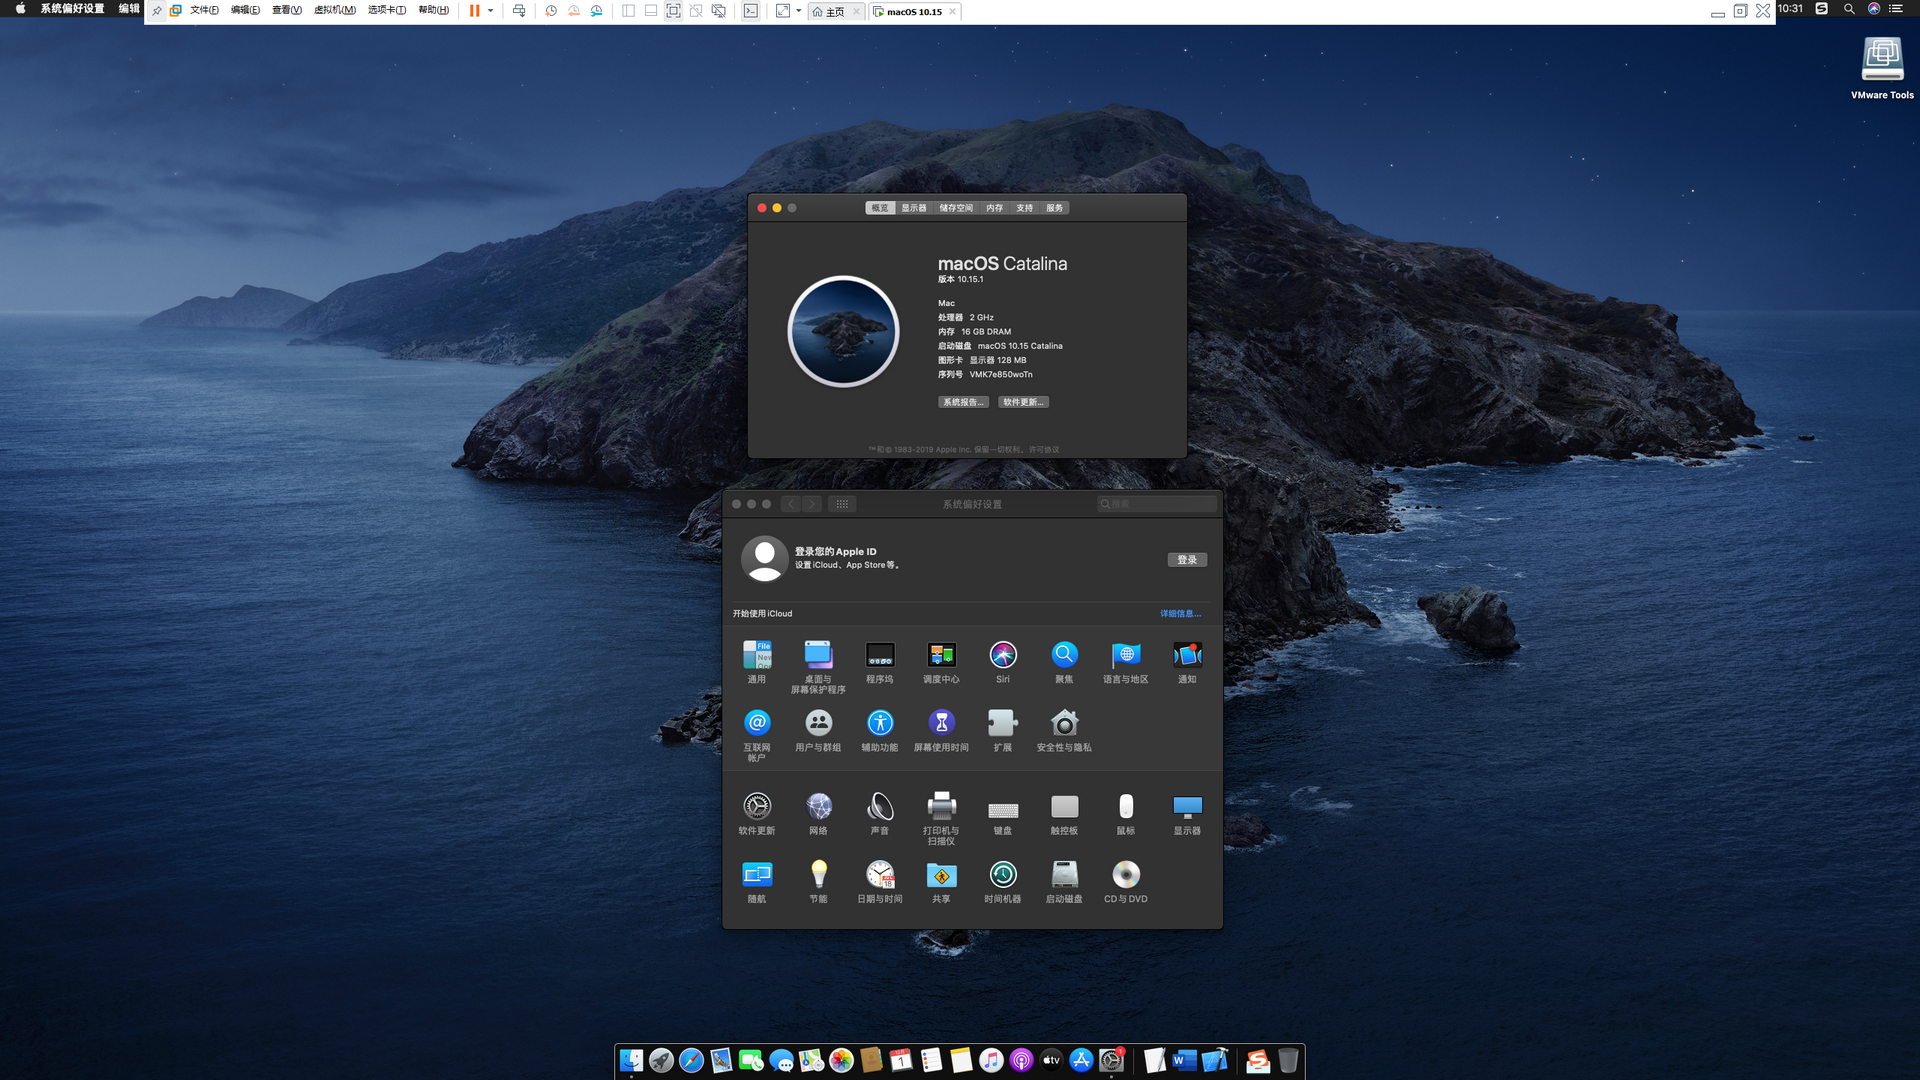
Task: Switch to the 内存 tab in About This Mac
Action: click(994, 208)
